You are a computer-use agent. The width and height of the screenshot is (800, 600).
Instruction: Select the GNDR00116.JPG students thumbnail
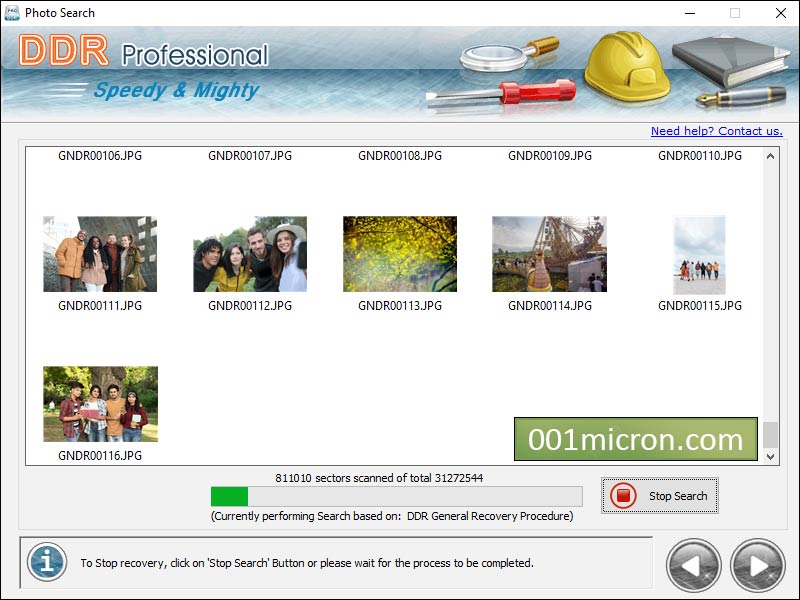[x=101, y=404]
